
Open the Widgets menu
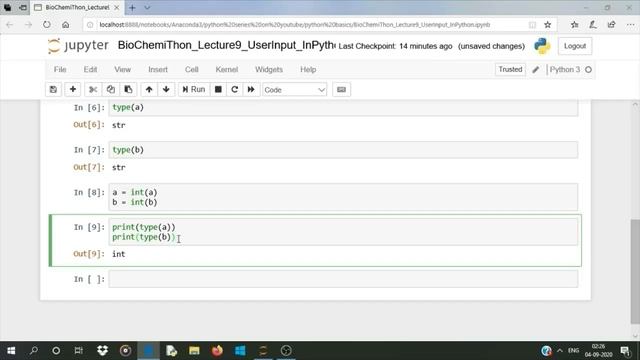[269, 69]
